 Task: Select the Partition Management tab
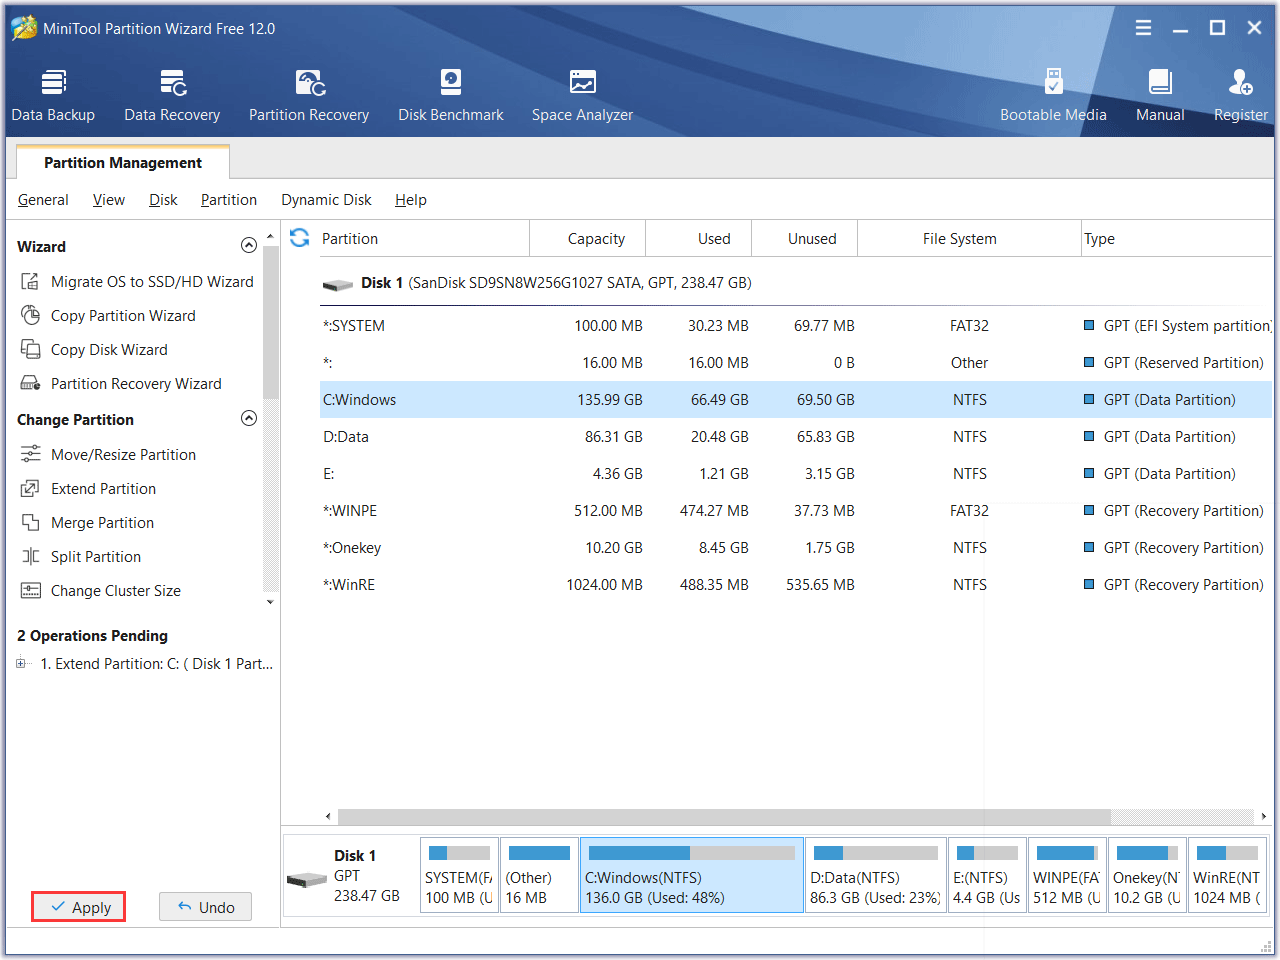click(x=123, y=163)
